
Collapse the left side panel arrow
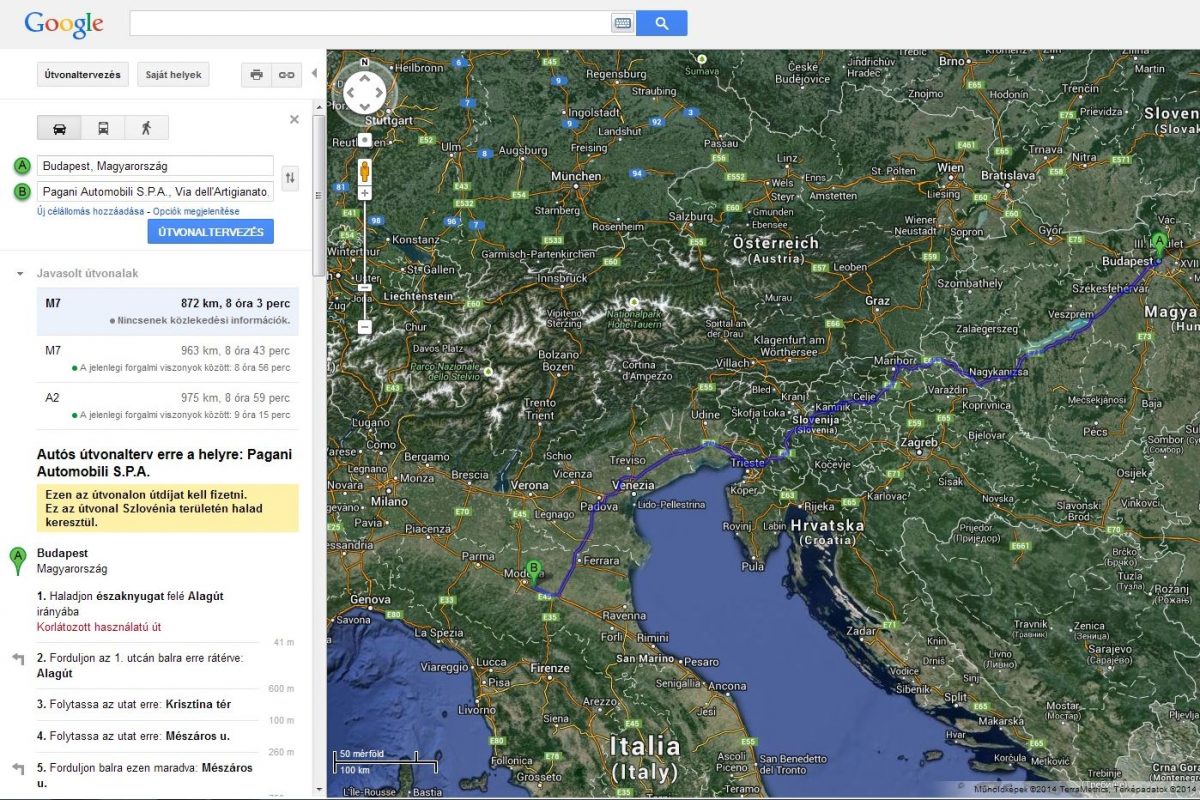tap(314, 74)
